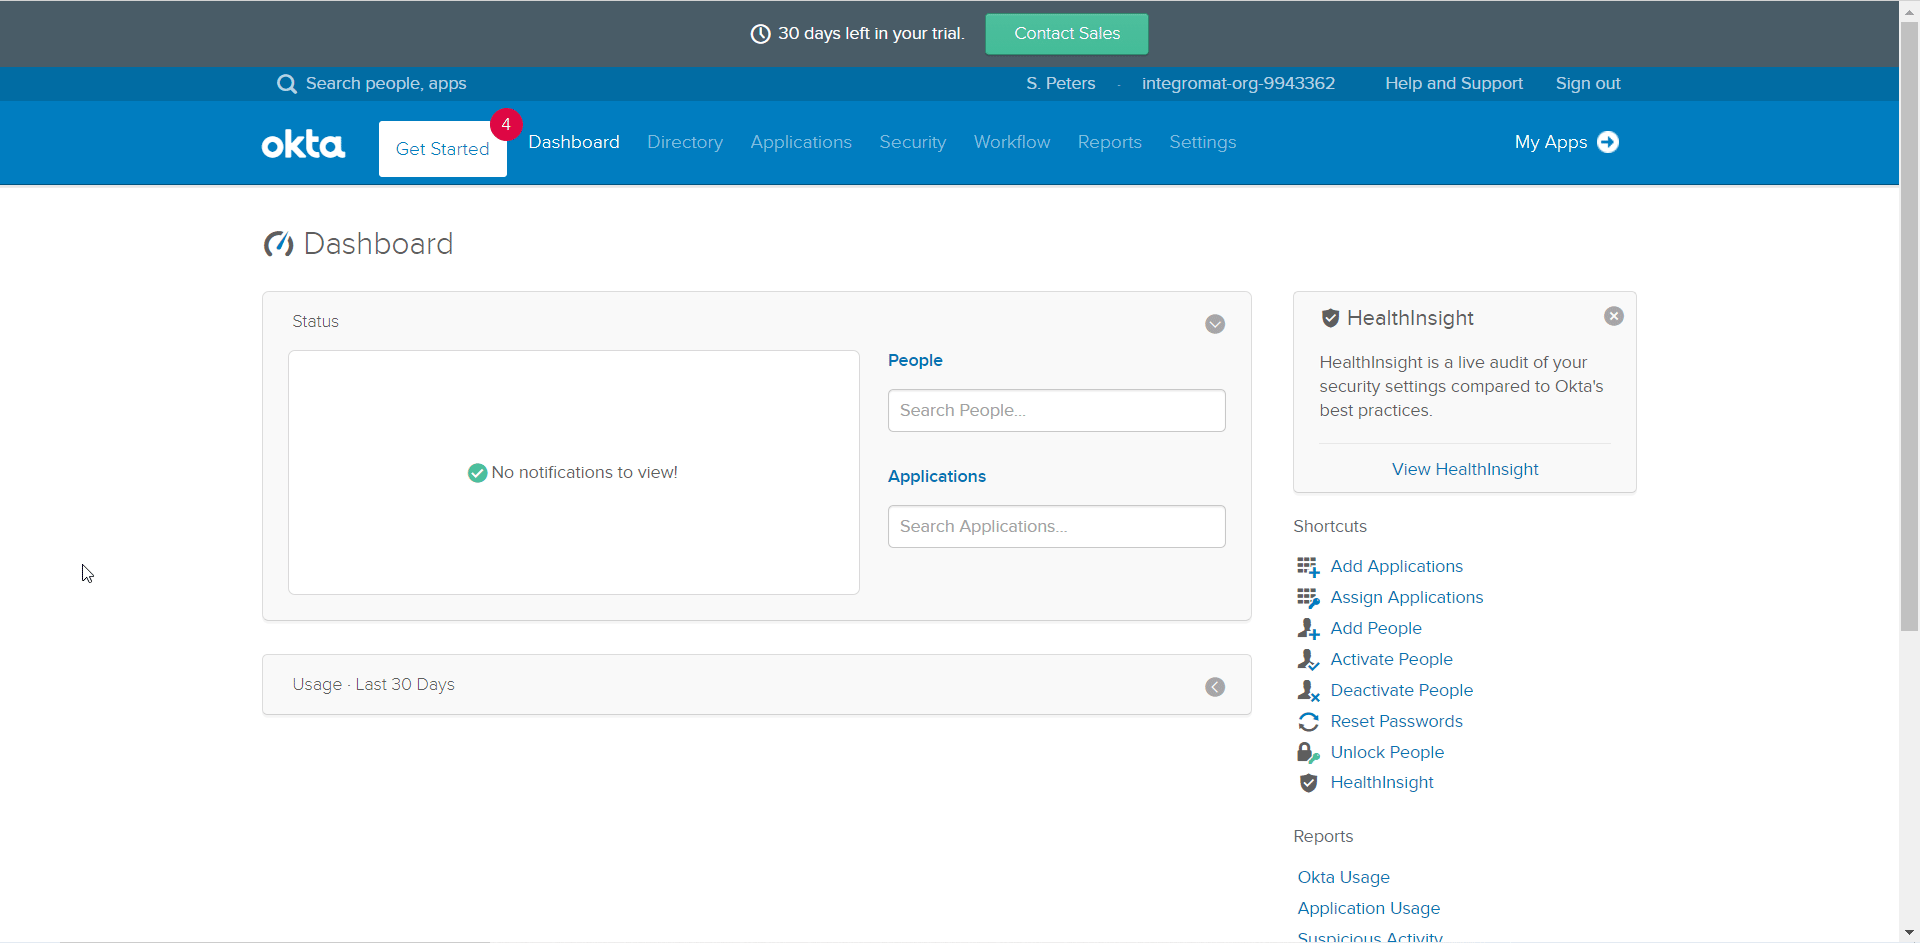The image size is (1920, 943).
Task: Click the Activate People shortcut icon
Action: [1308, 660]
